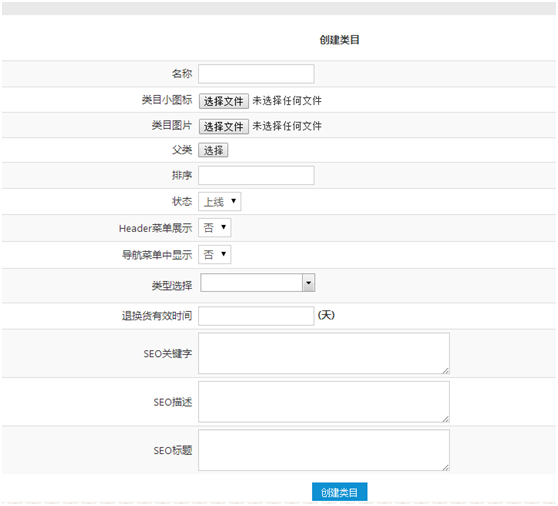Screen dimensions: 558x506
Task: Choose file for 类目小图标
Action: [223, 101]
